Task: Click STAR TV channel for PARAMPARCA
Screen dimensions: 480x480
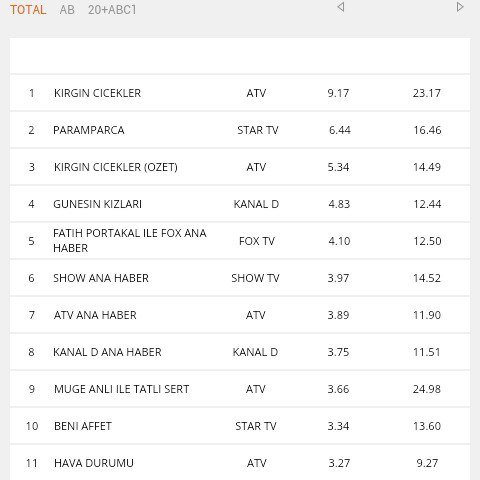Action: [258, 130]
